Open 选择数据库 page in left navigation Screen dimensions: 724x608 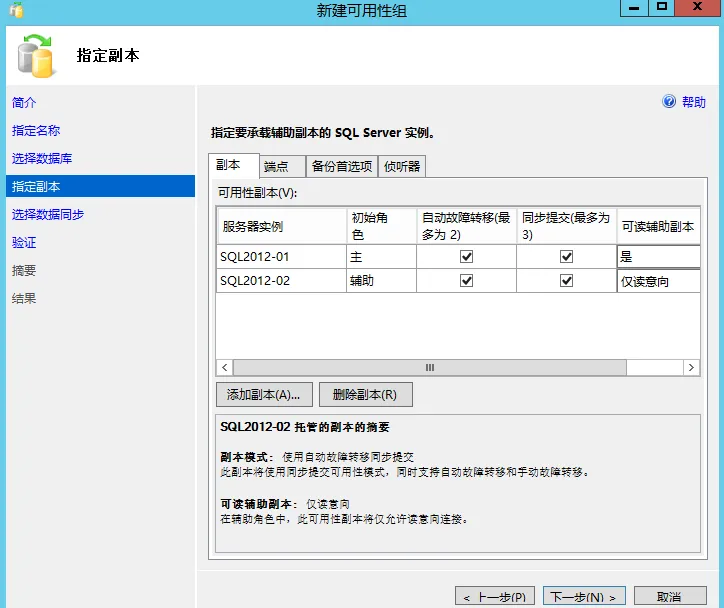tap(42, 158)
